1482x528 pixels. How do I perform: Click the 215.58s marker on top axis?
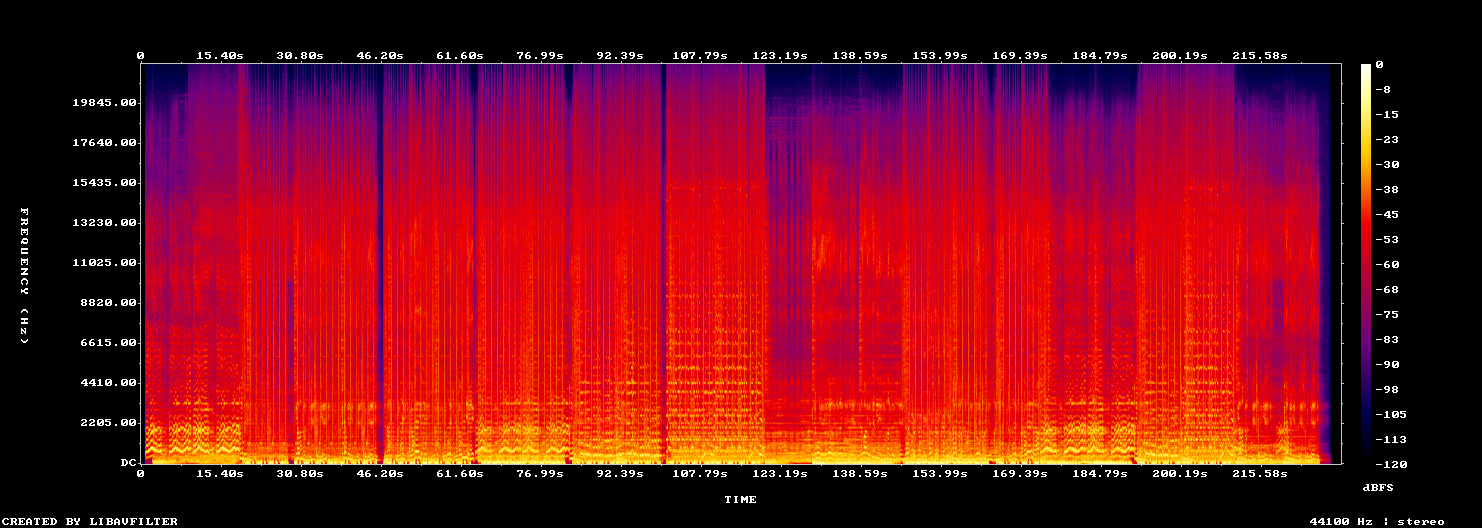[1259, 55]
